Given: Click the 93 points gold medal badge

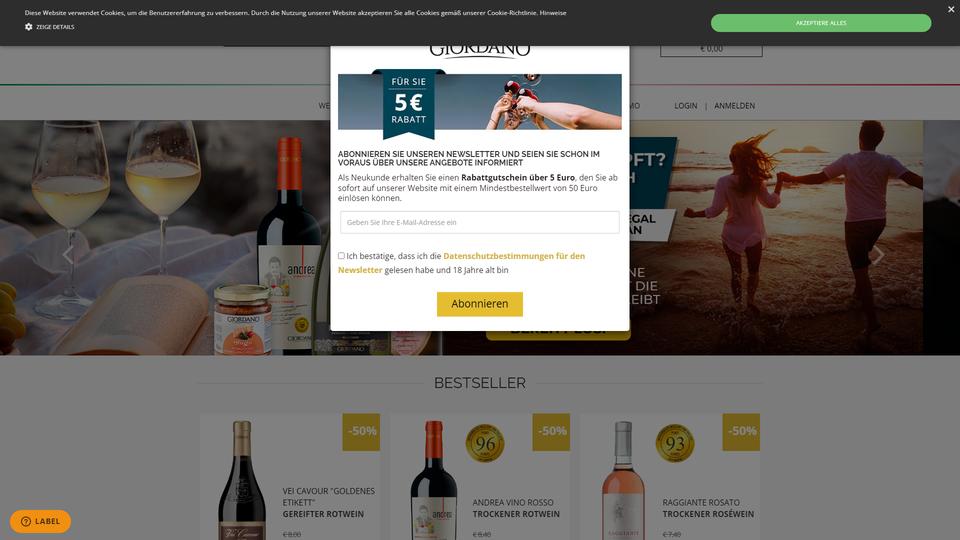Looking at the screenshot, I should [x=675, y=443].
